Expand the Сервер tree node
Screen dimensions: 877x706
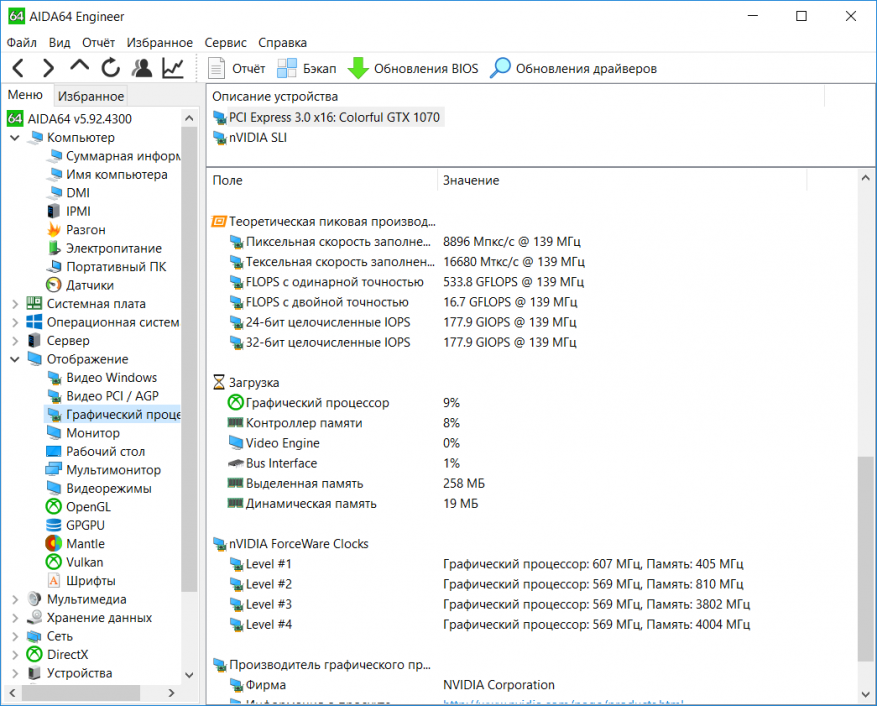tap(15, 341)
